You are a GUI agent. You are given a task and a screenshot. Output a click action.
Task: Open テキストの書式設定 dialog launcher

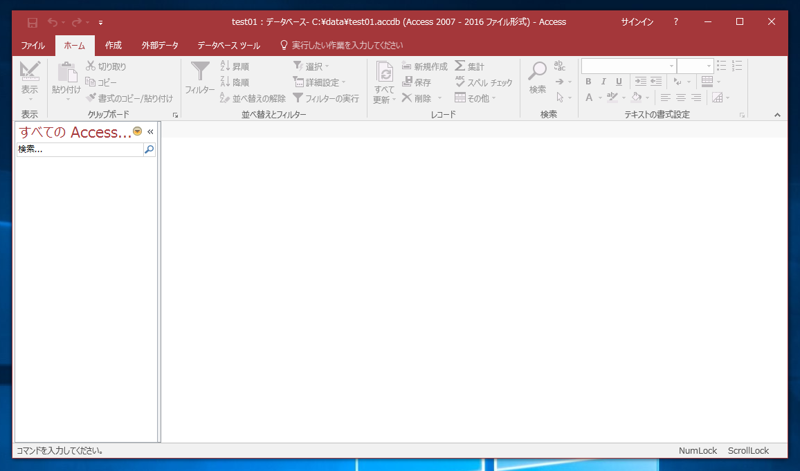(x=742, y=115)
